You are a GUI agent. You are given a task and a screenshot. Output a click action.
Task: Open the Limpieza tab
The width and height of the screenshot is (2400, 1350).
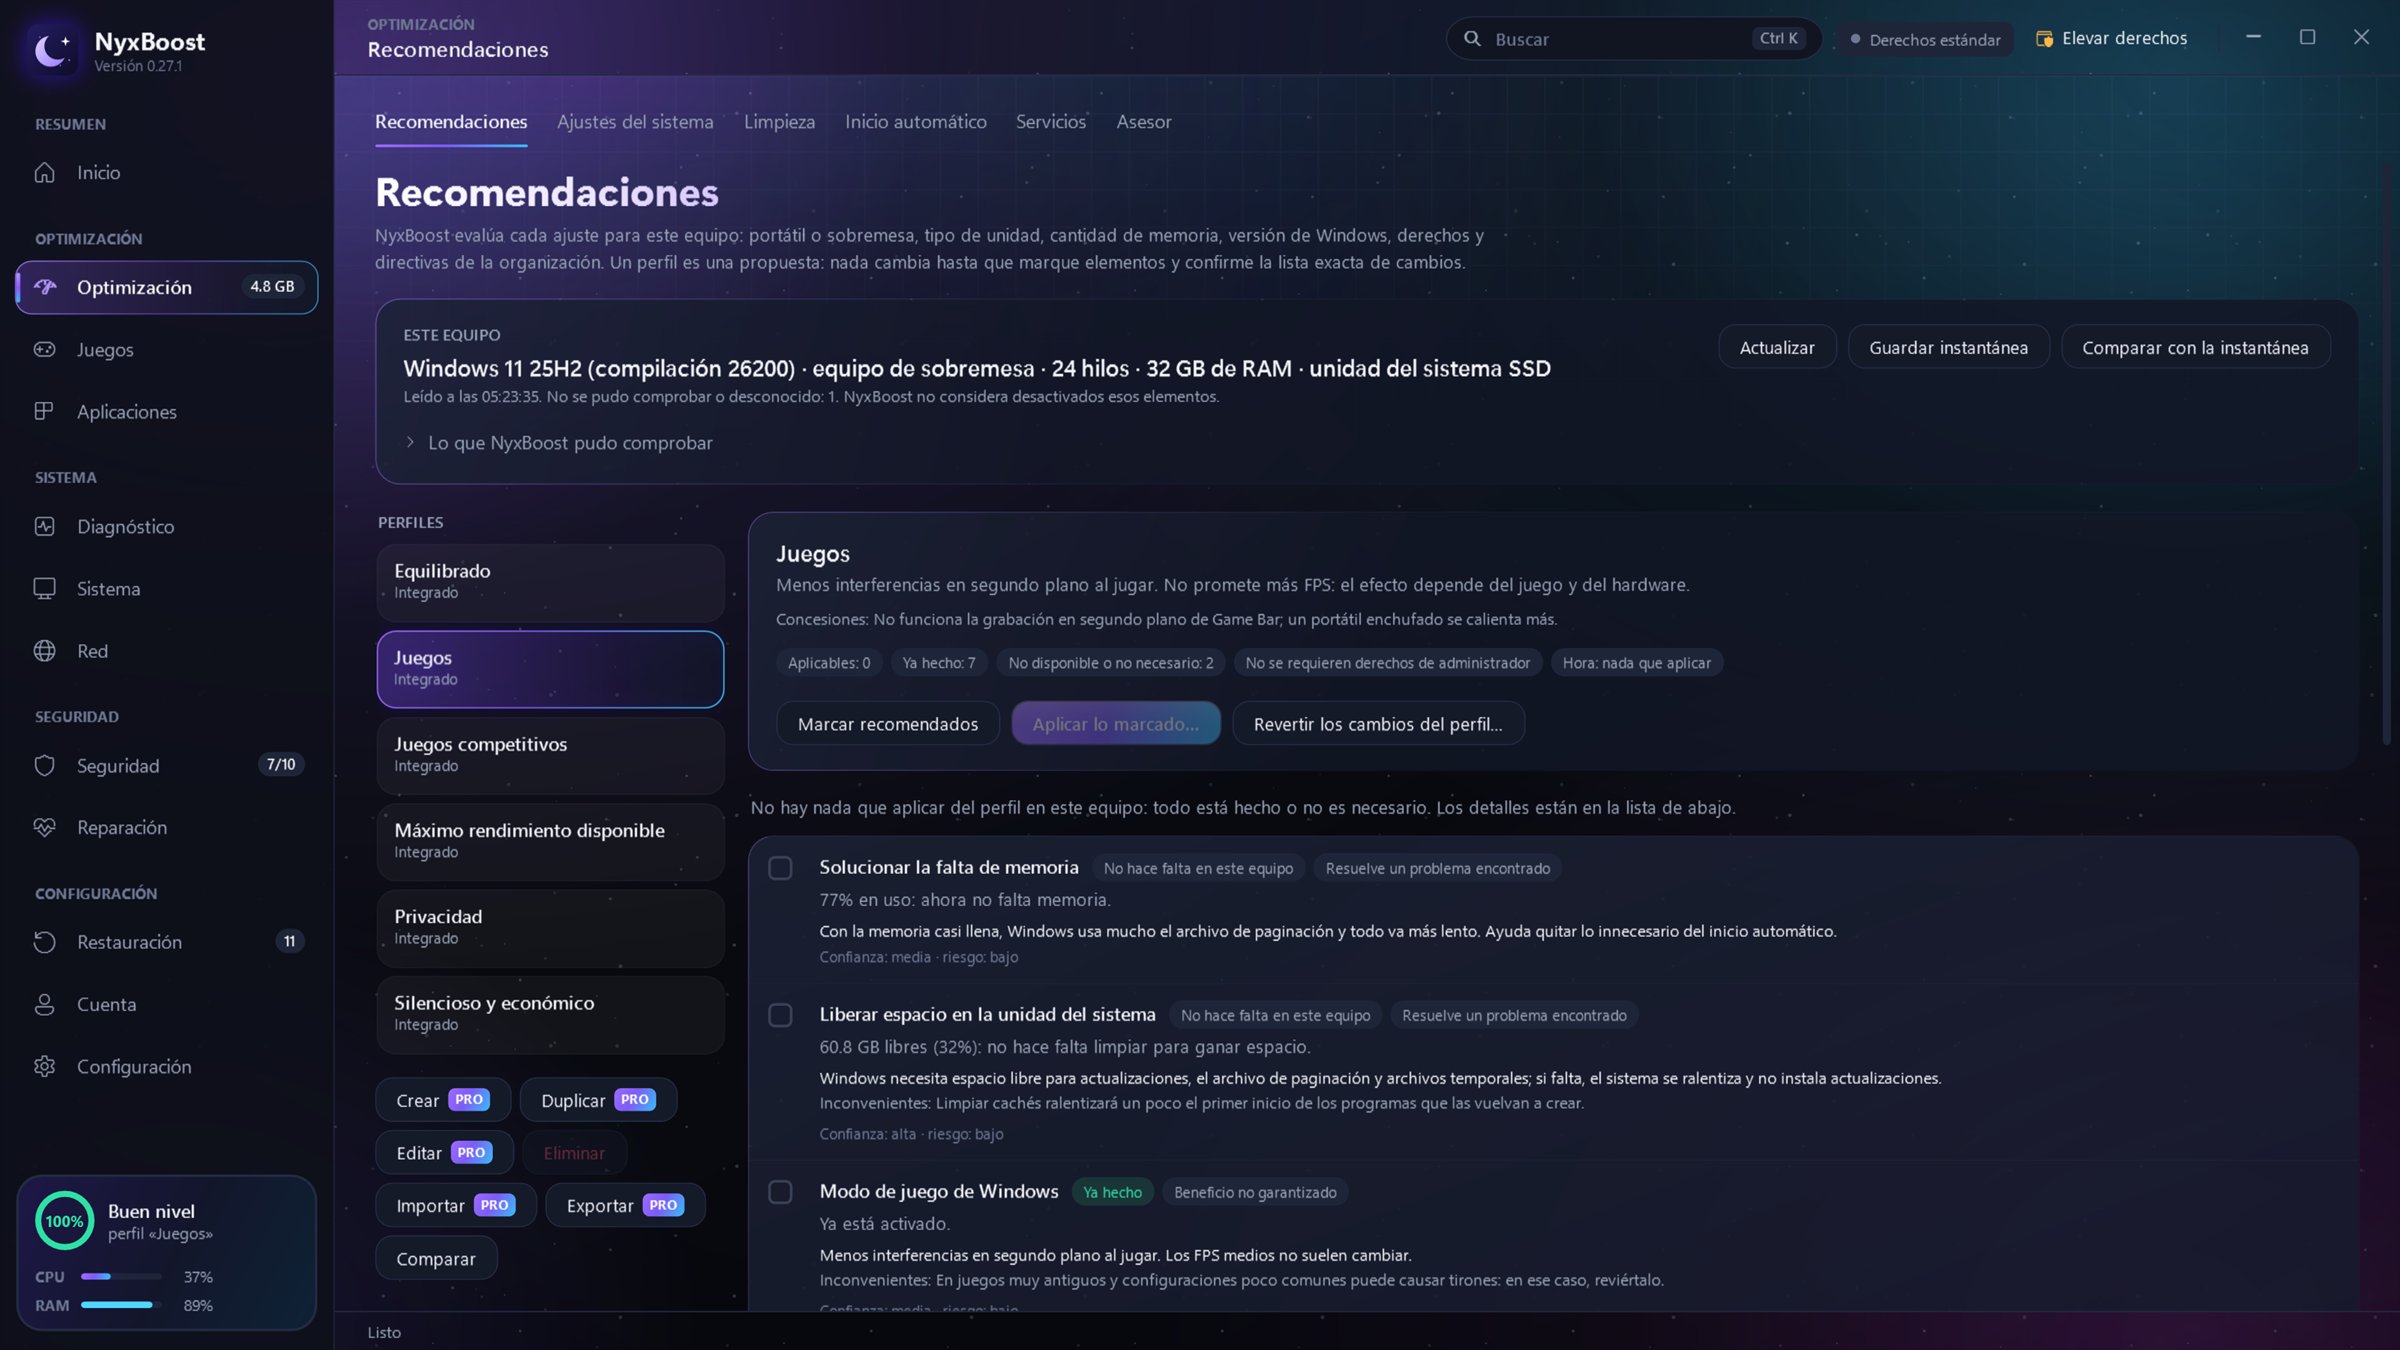779,121
